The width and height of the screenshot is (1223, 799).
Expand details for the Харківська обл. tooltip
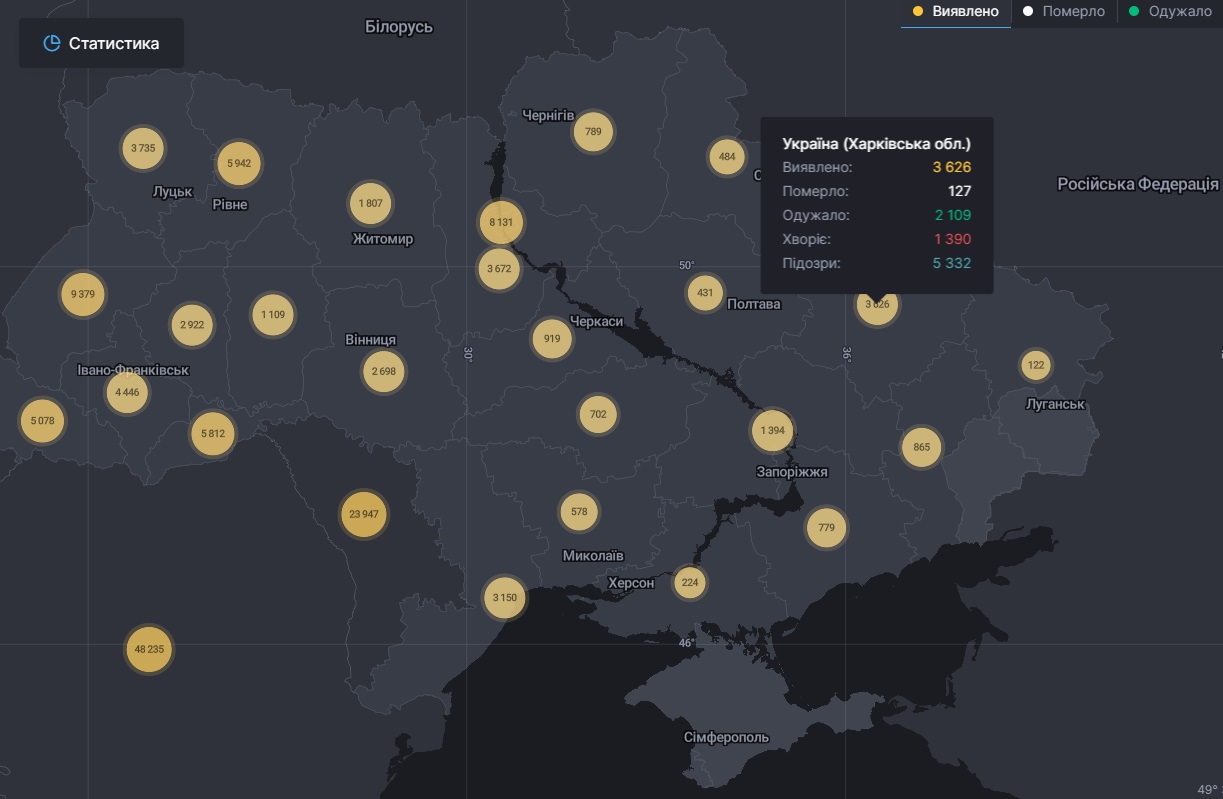click(x=878, y=143)
